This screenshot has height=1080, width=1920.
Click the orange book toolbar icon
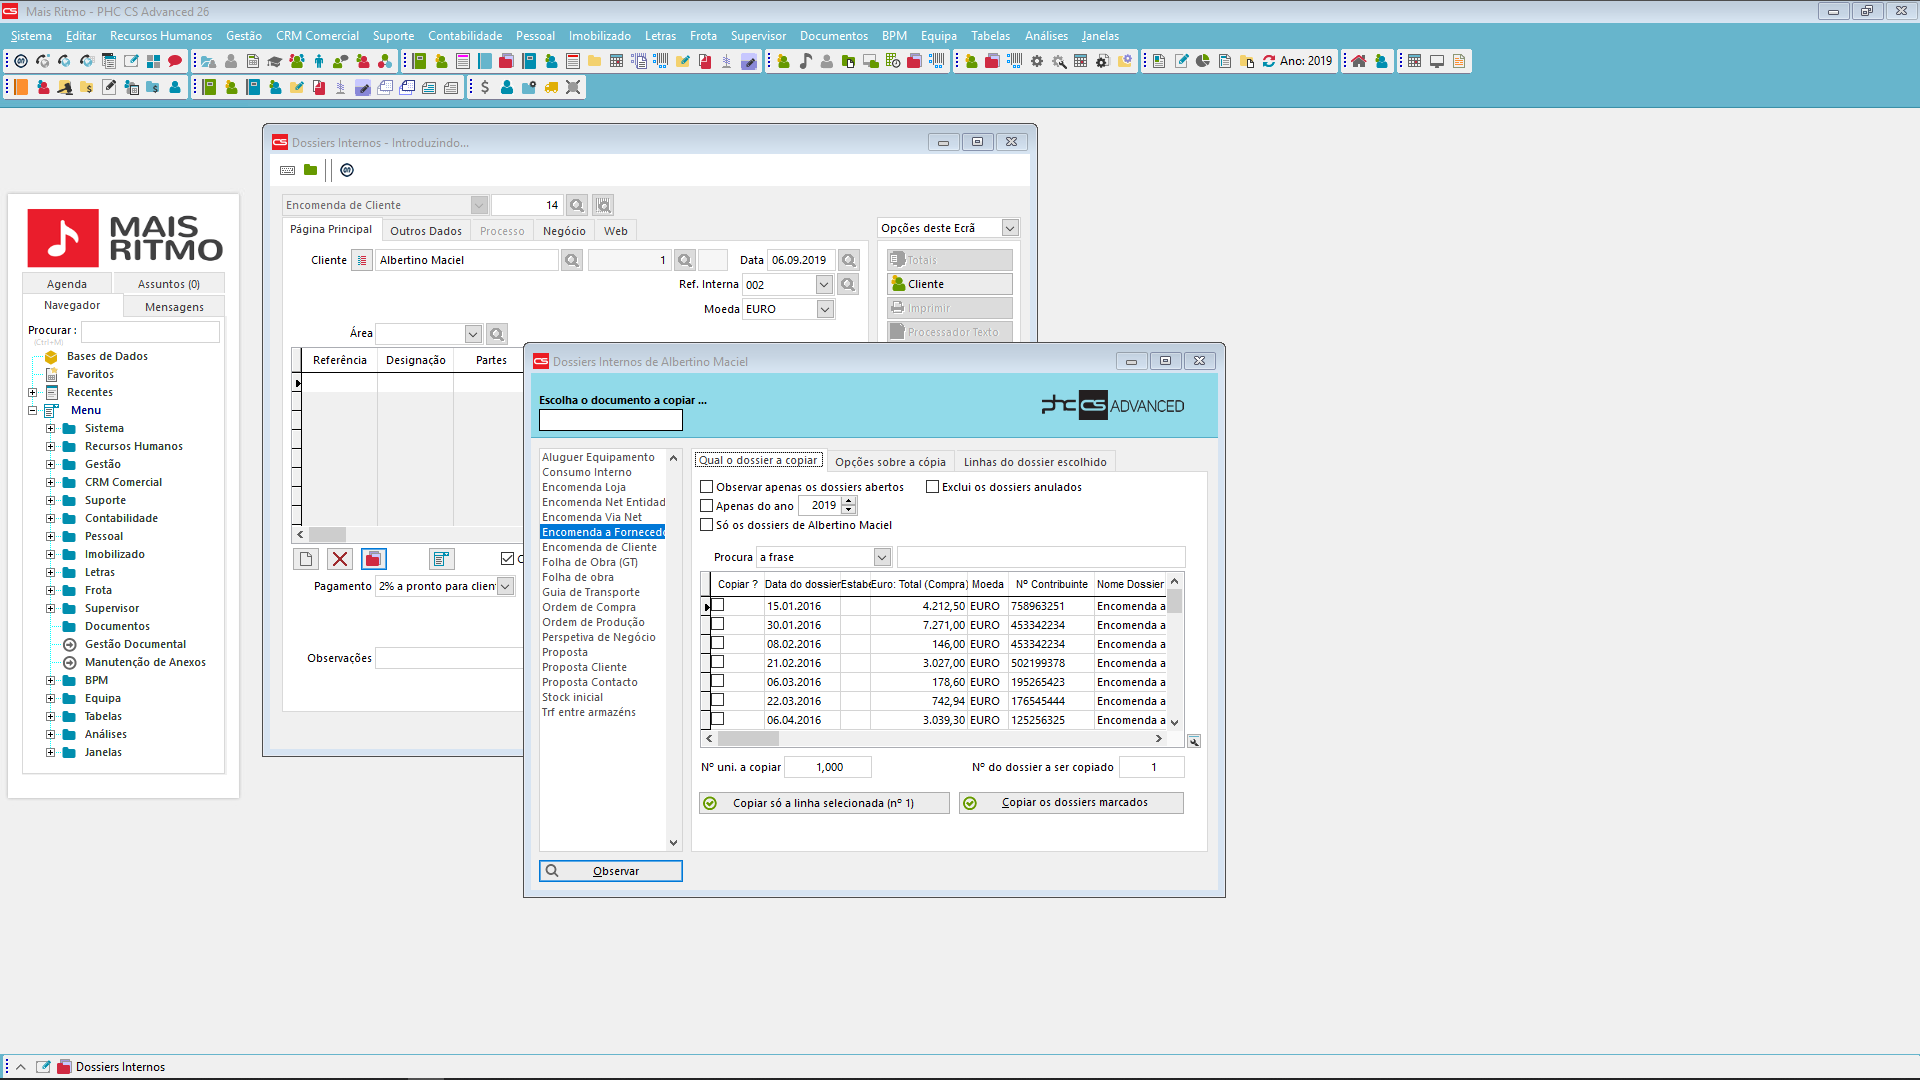21,87
